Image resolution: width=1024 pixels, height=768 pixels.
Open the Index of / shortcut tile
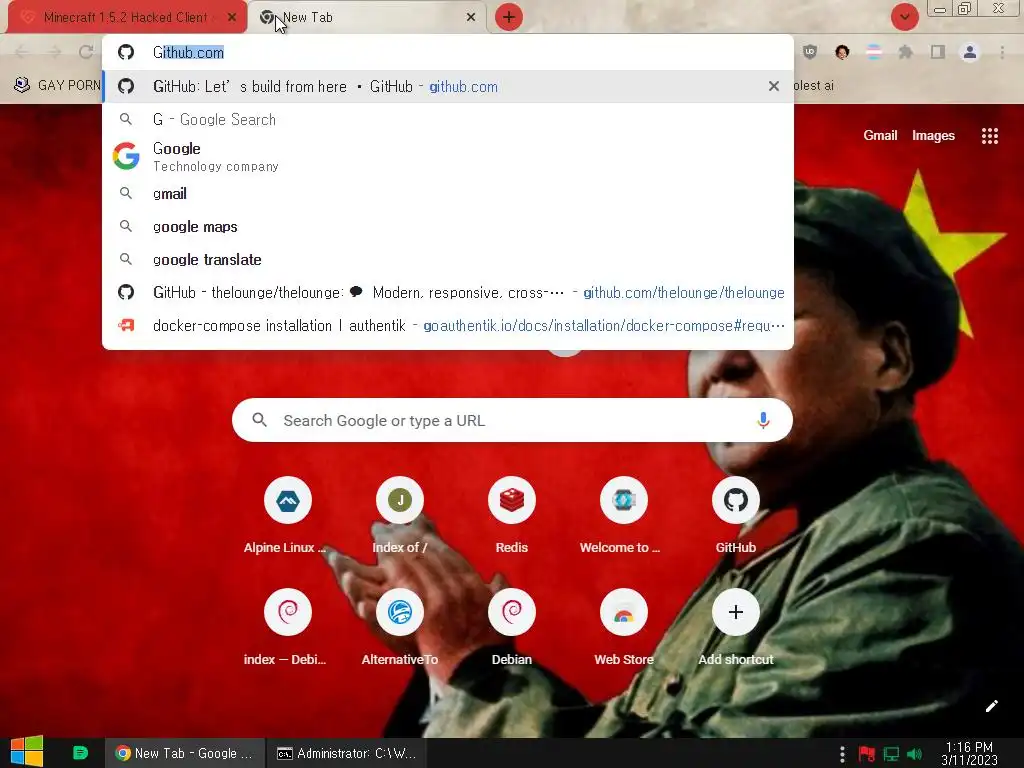pos(400,516)
